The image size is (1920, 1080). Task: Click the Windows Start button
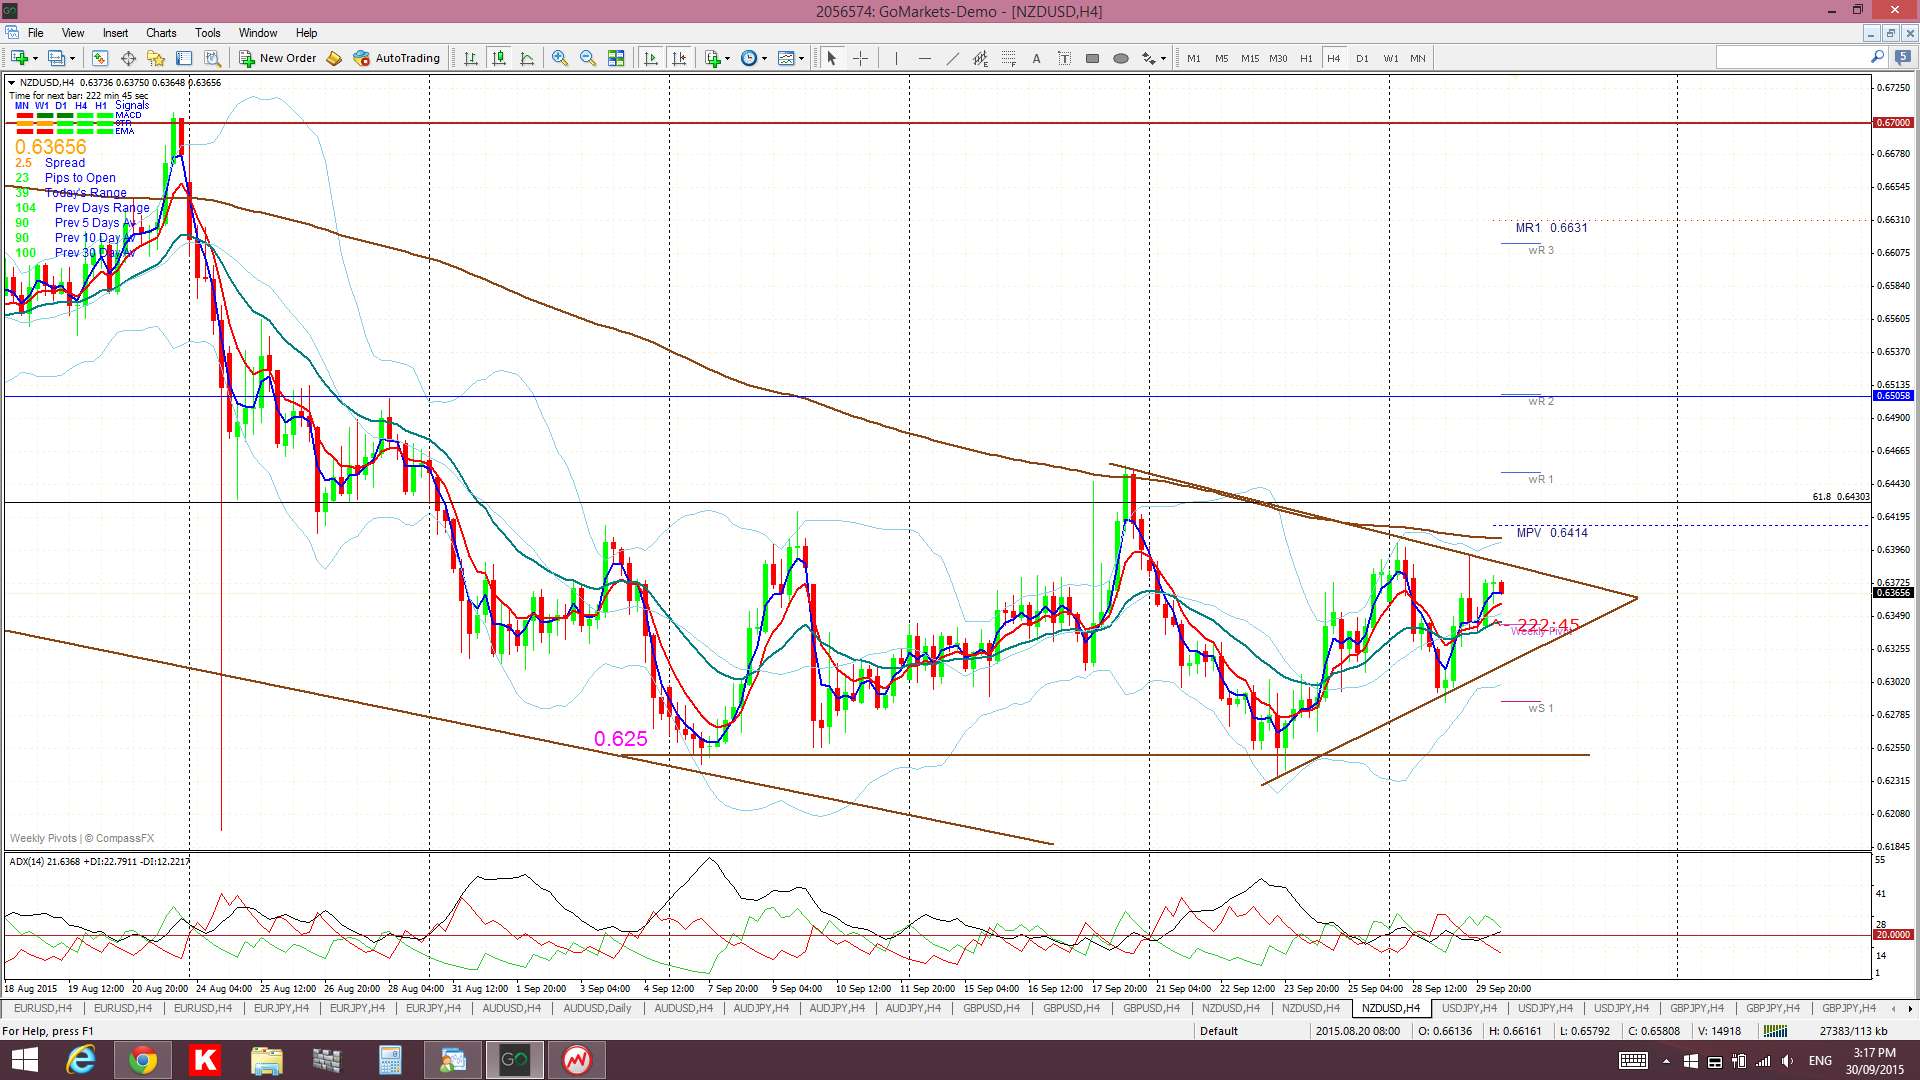click(x=24, y=1060)
